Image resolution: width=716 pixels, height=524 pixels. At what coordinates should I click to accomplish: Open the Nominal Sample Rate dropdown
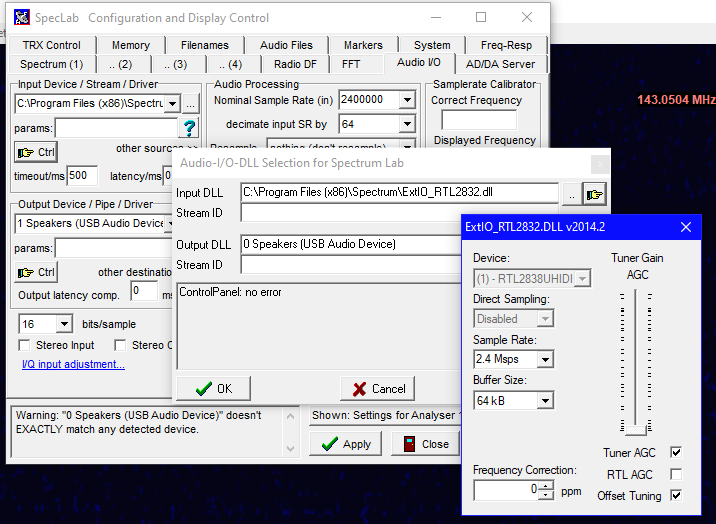pos(406,100)
